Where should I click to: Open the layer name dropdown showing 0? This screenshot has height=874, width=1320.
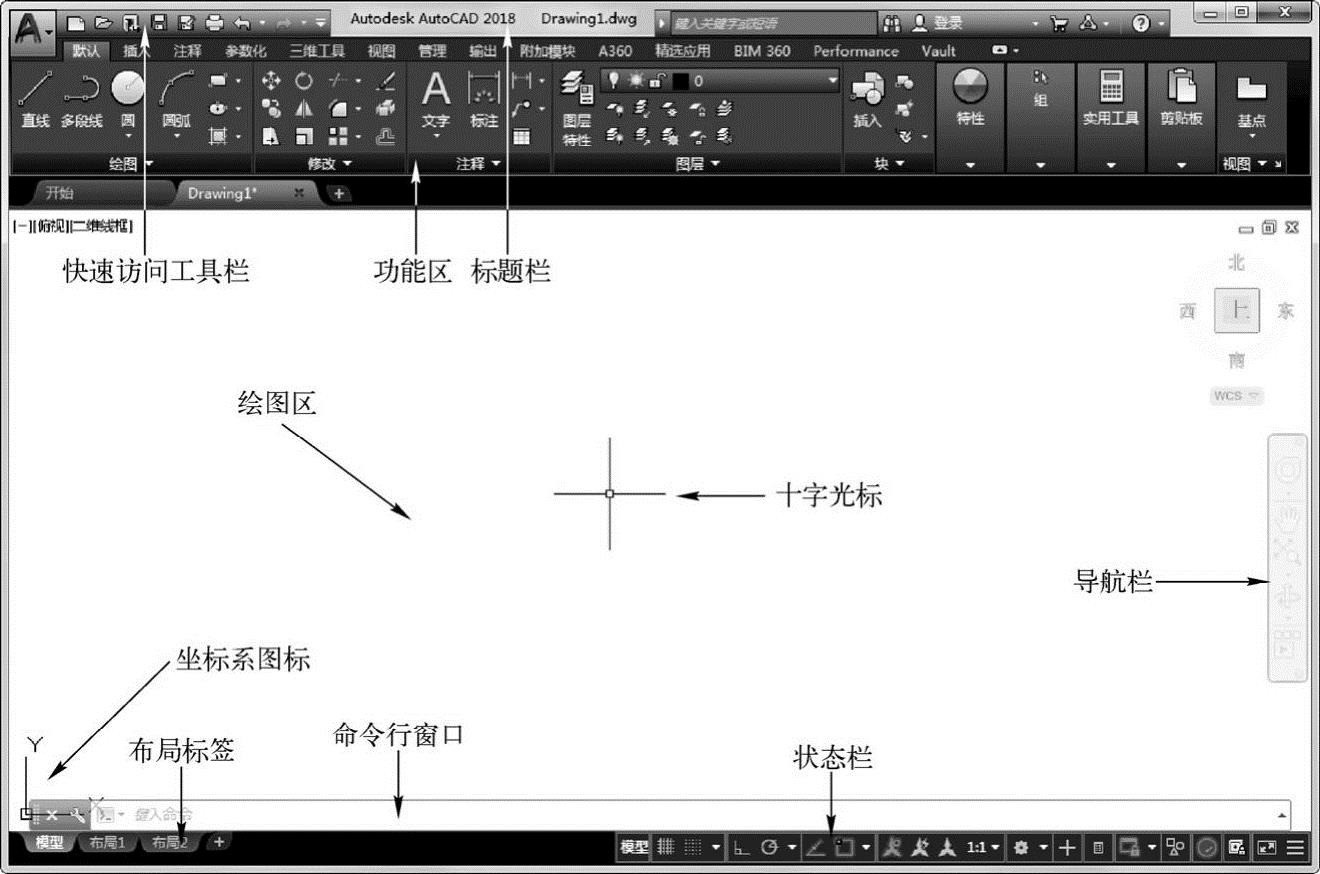(765, 80)
